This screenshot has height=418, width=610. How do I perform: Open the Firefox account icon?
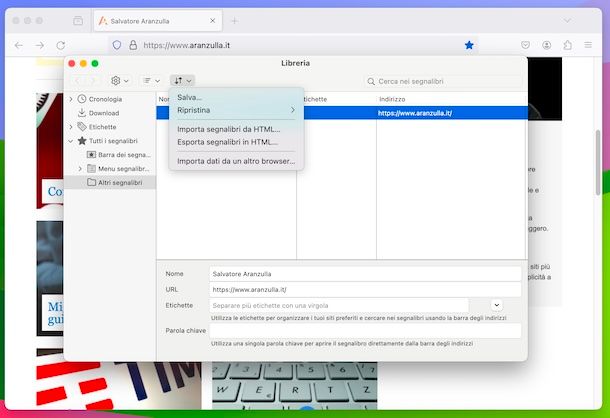tap(547, 45)
